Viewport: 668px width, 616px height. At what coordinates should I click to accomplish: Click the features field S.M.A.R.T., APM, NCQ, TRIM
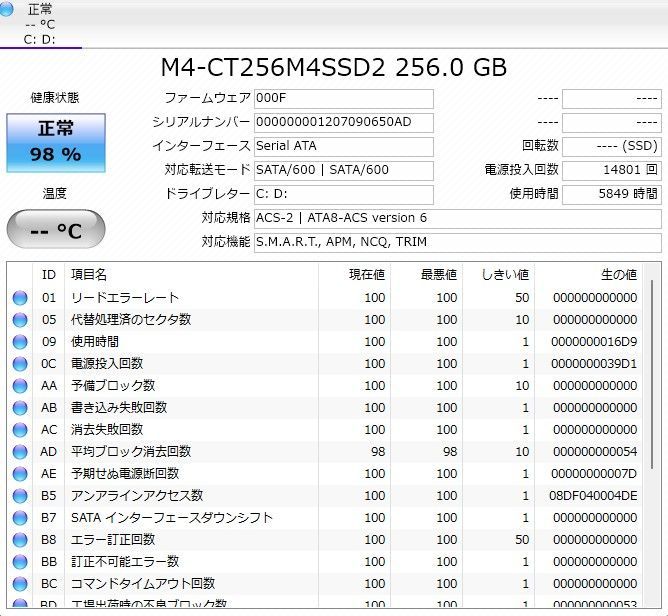(458, 242)
